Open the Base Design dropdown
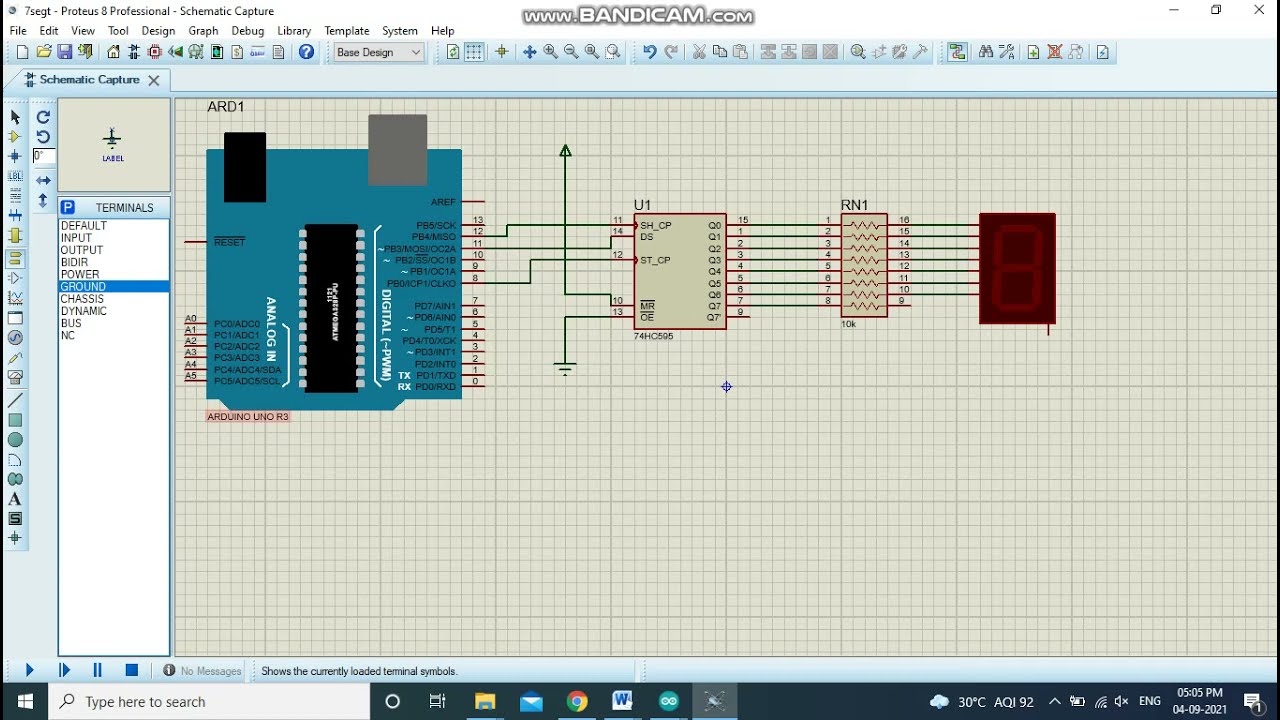The width and height of the screenshot is (1280, 720). coord(379,52)
